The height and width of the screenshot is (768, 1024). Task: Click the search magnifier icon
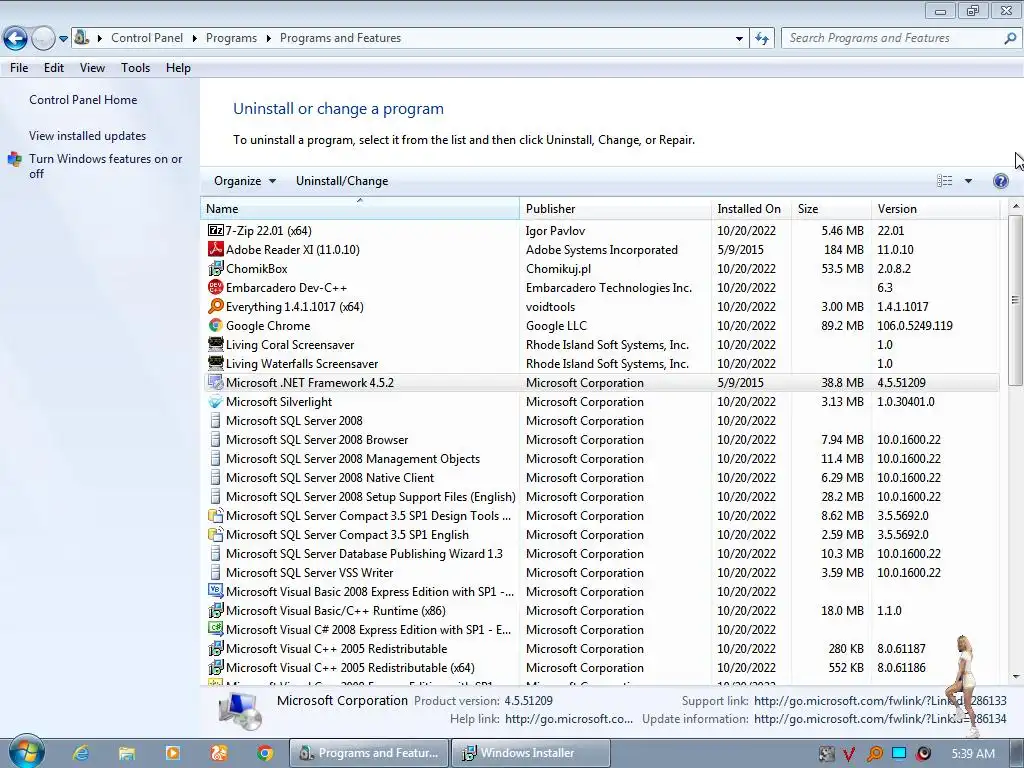tap(1010, 39)
